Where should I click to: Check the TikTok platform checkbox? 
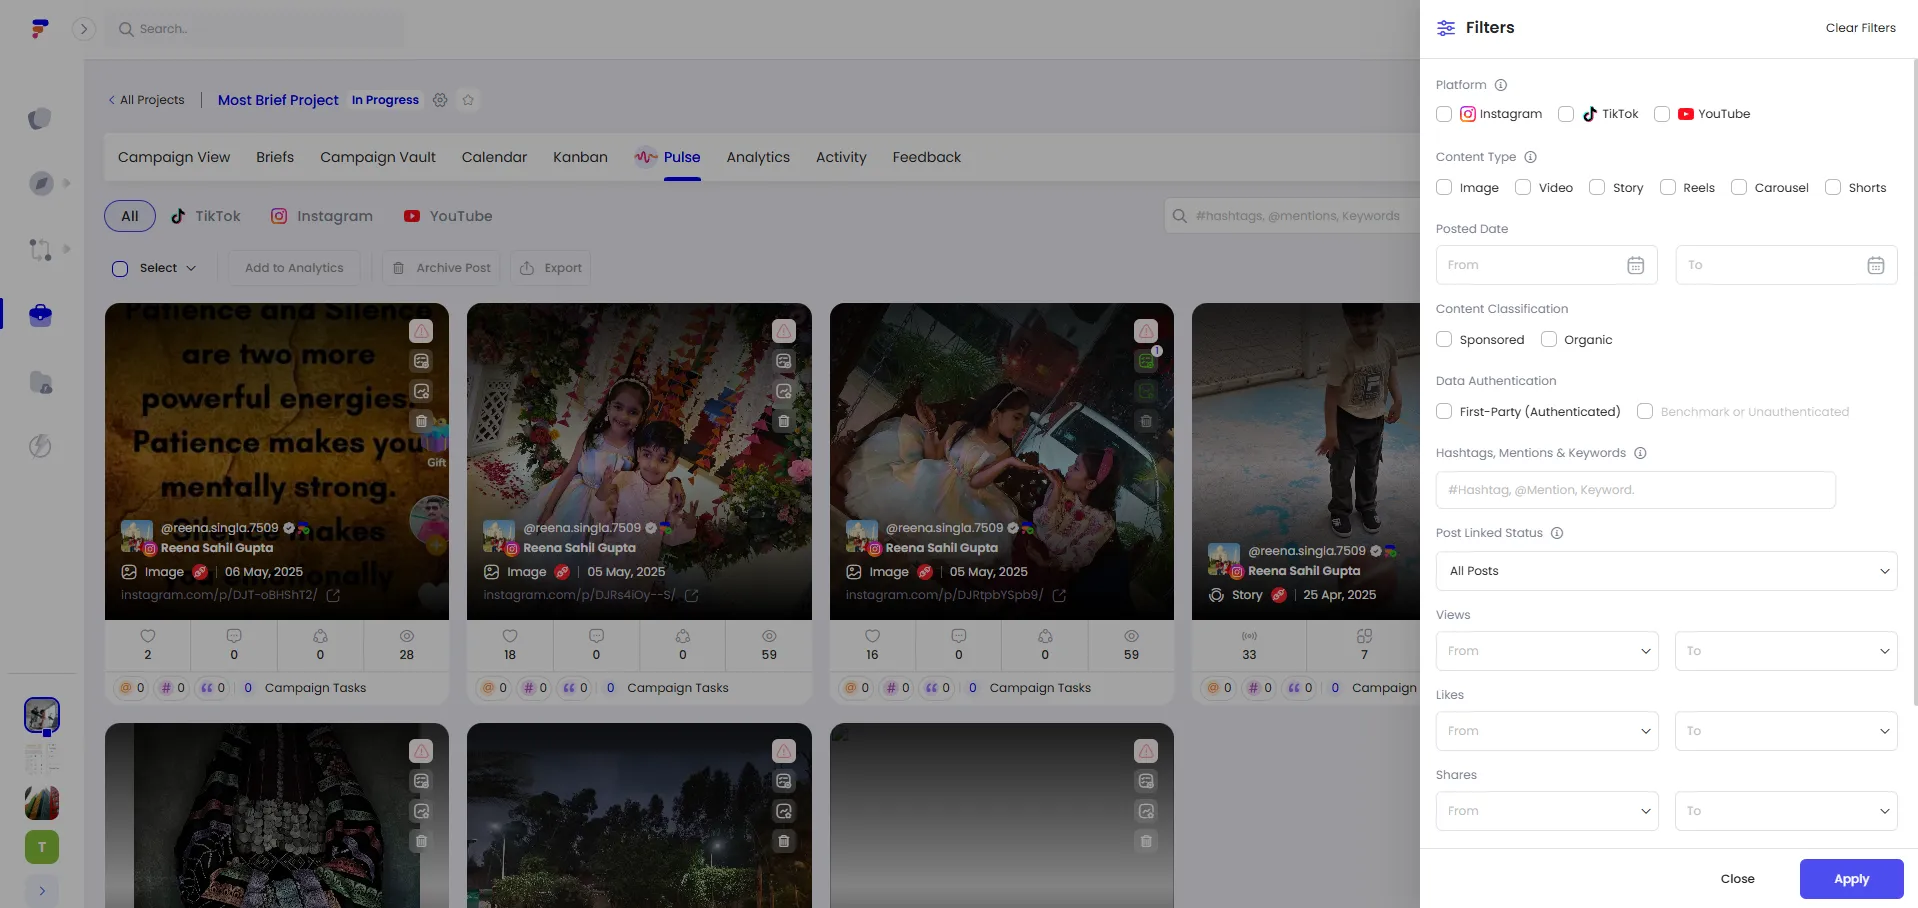pos(1566,114)
